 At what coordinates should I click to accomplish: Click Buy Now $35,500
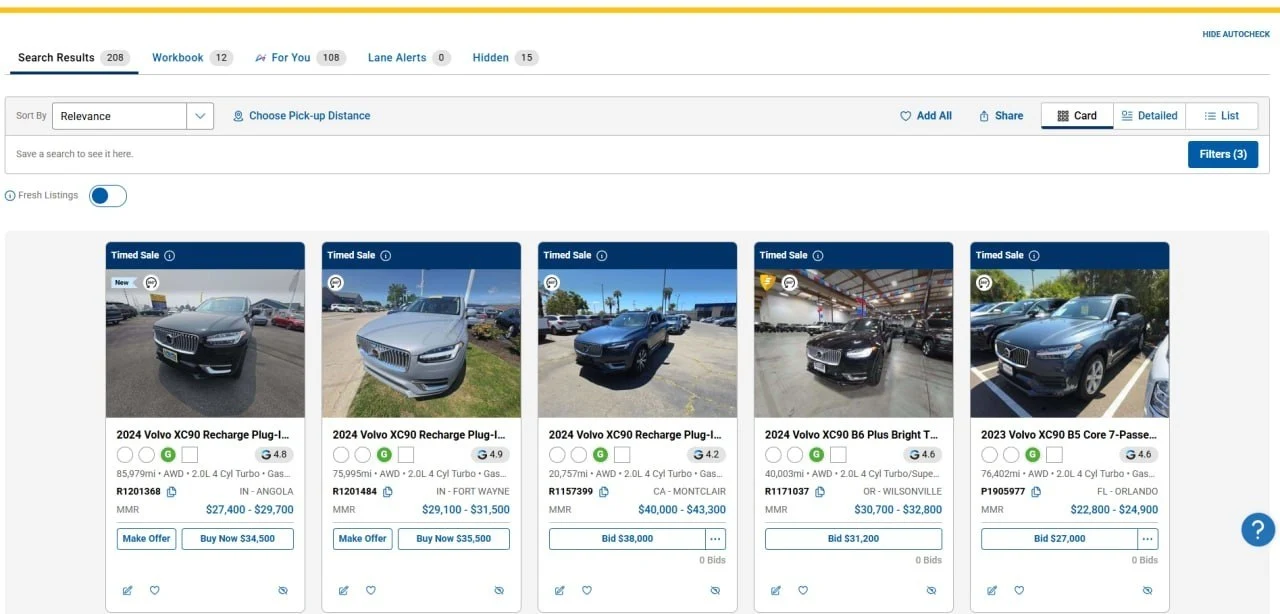(x=454, y=538)
